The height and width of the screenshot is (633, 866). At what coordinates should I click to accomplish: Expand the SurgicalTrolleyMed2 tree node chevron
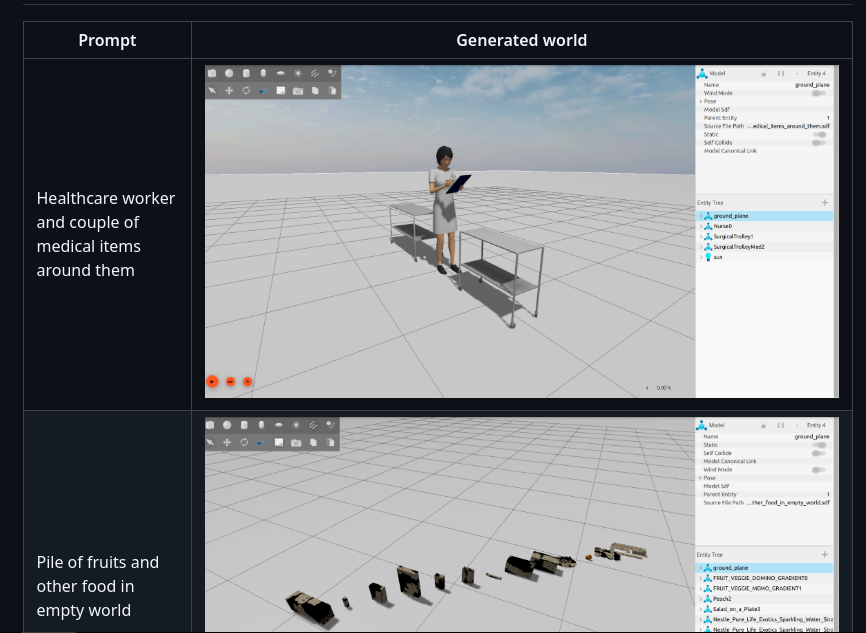701,247
